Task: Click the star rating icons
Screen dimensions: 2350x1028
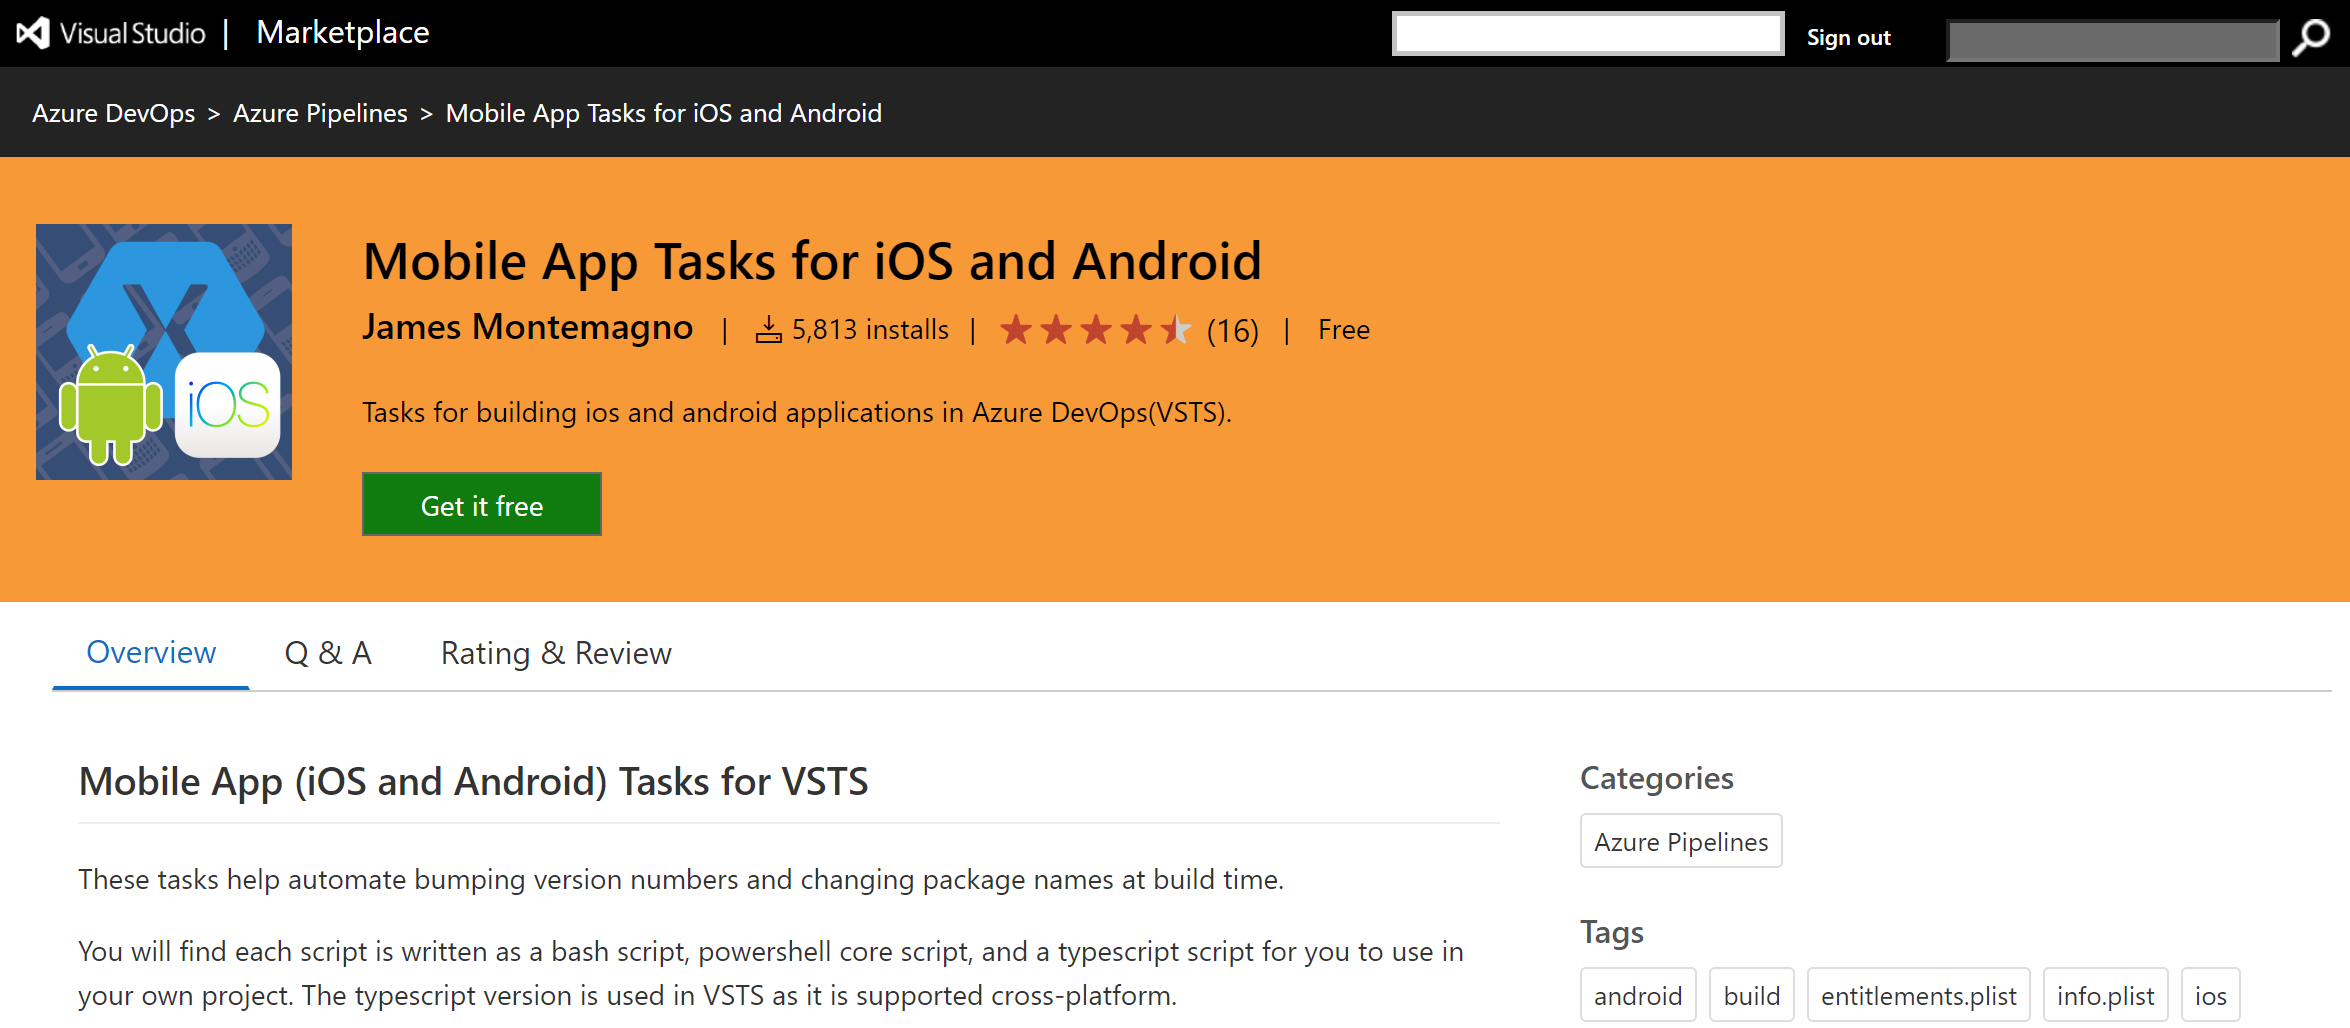Action: click(1096, 329)
